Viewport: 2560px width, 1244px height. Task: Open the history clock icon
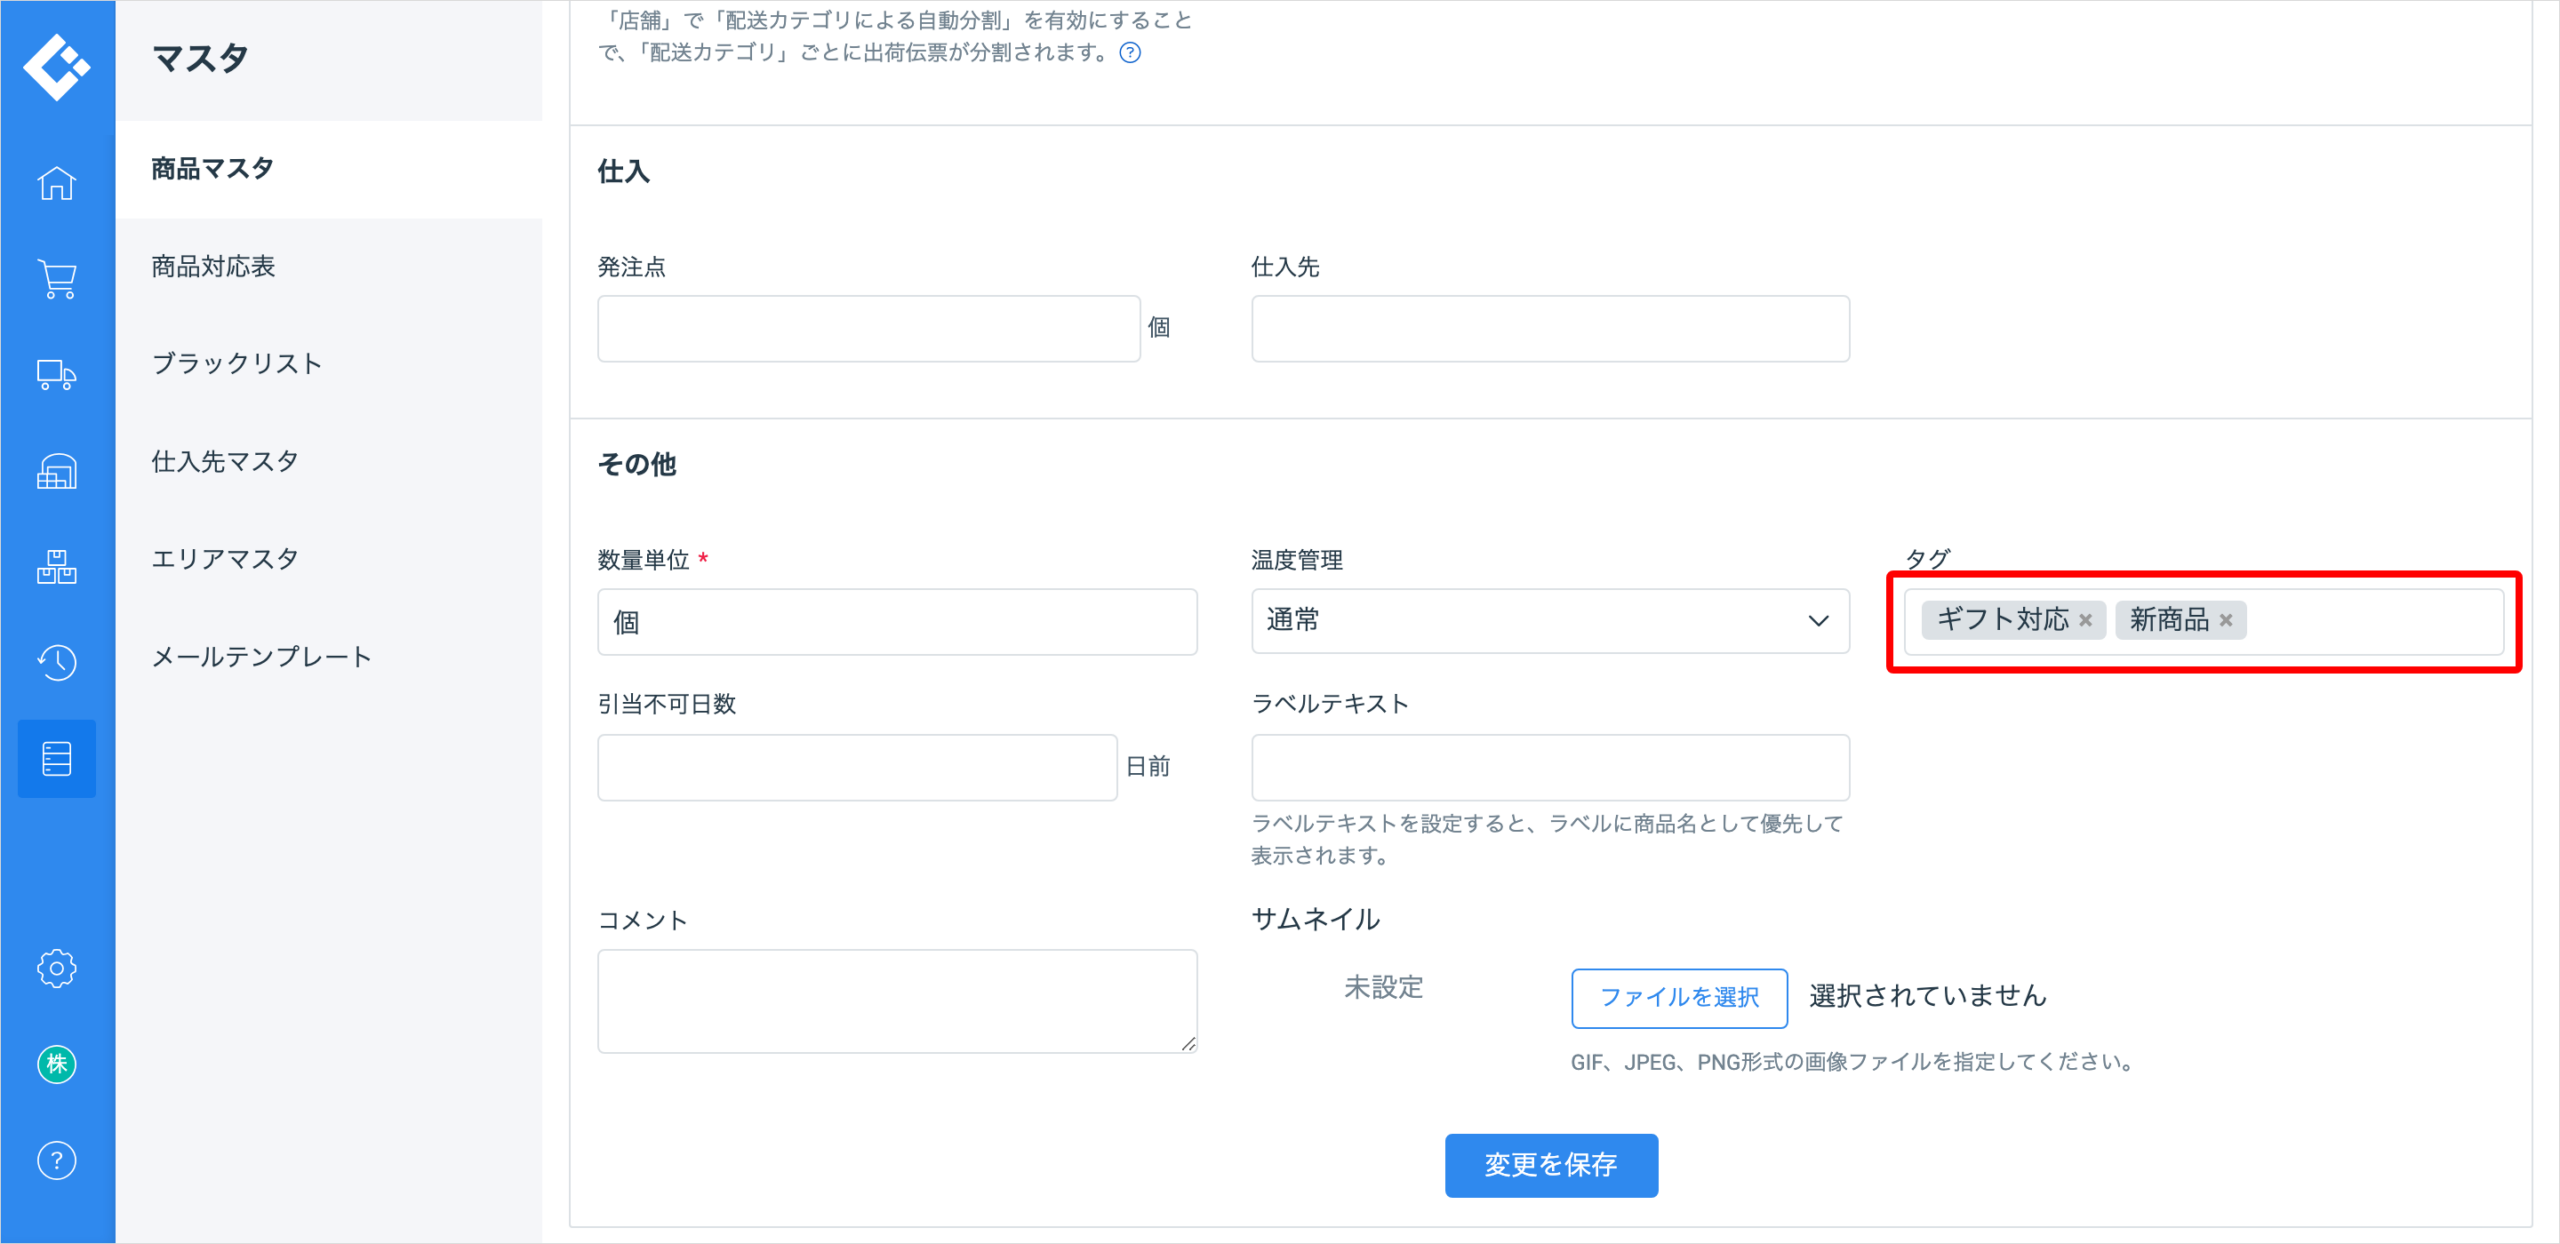coord(57,662)
